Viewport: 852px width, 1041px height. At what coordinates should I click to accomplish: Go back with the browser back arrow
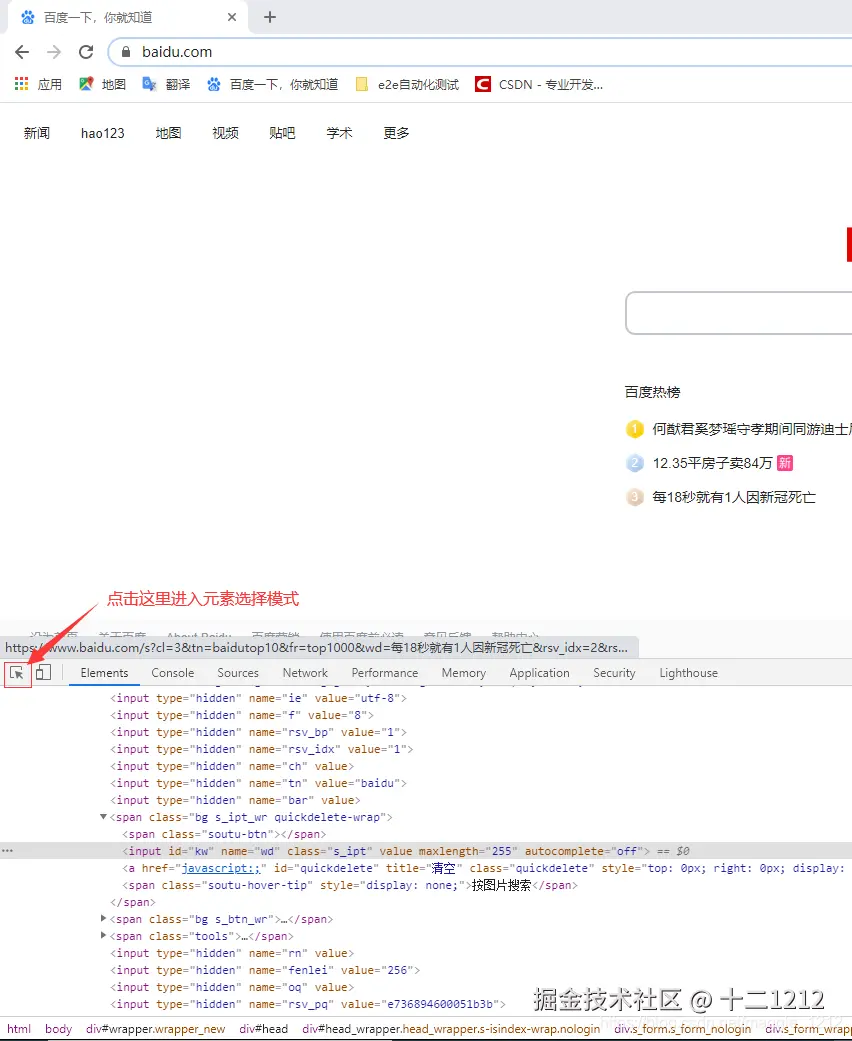point(22,52)
